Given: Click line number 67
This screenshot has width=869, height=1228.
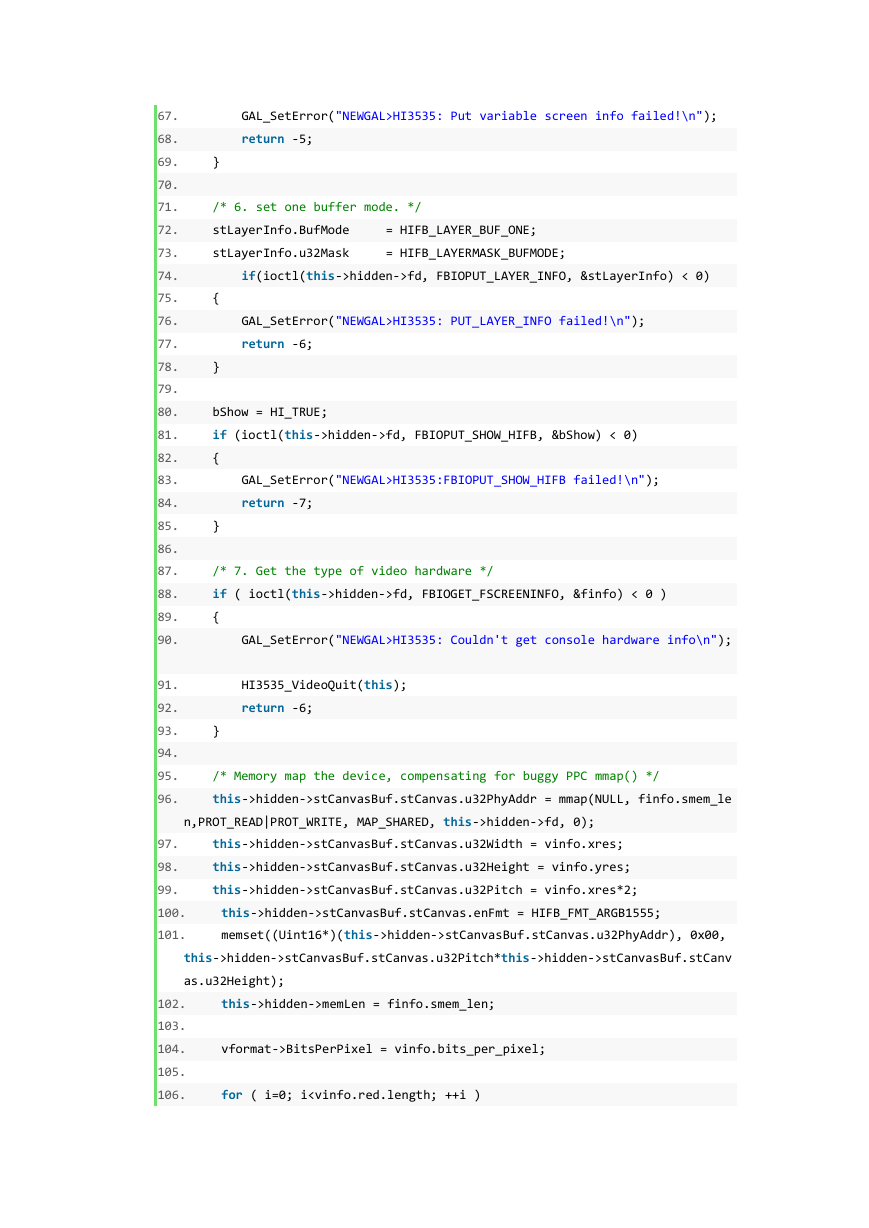Looking at the screenshot, I should 168,116.
